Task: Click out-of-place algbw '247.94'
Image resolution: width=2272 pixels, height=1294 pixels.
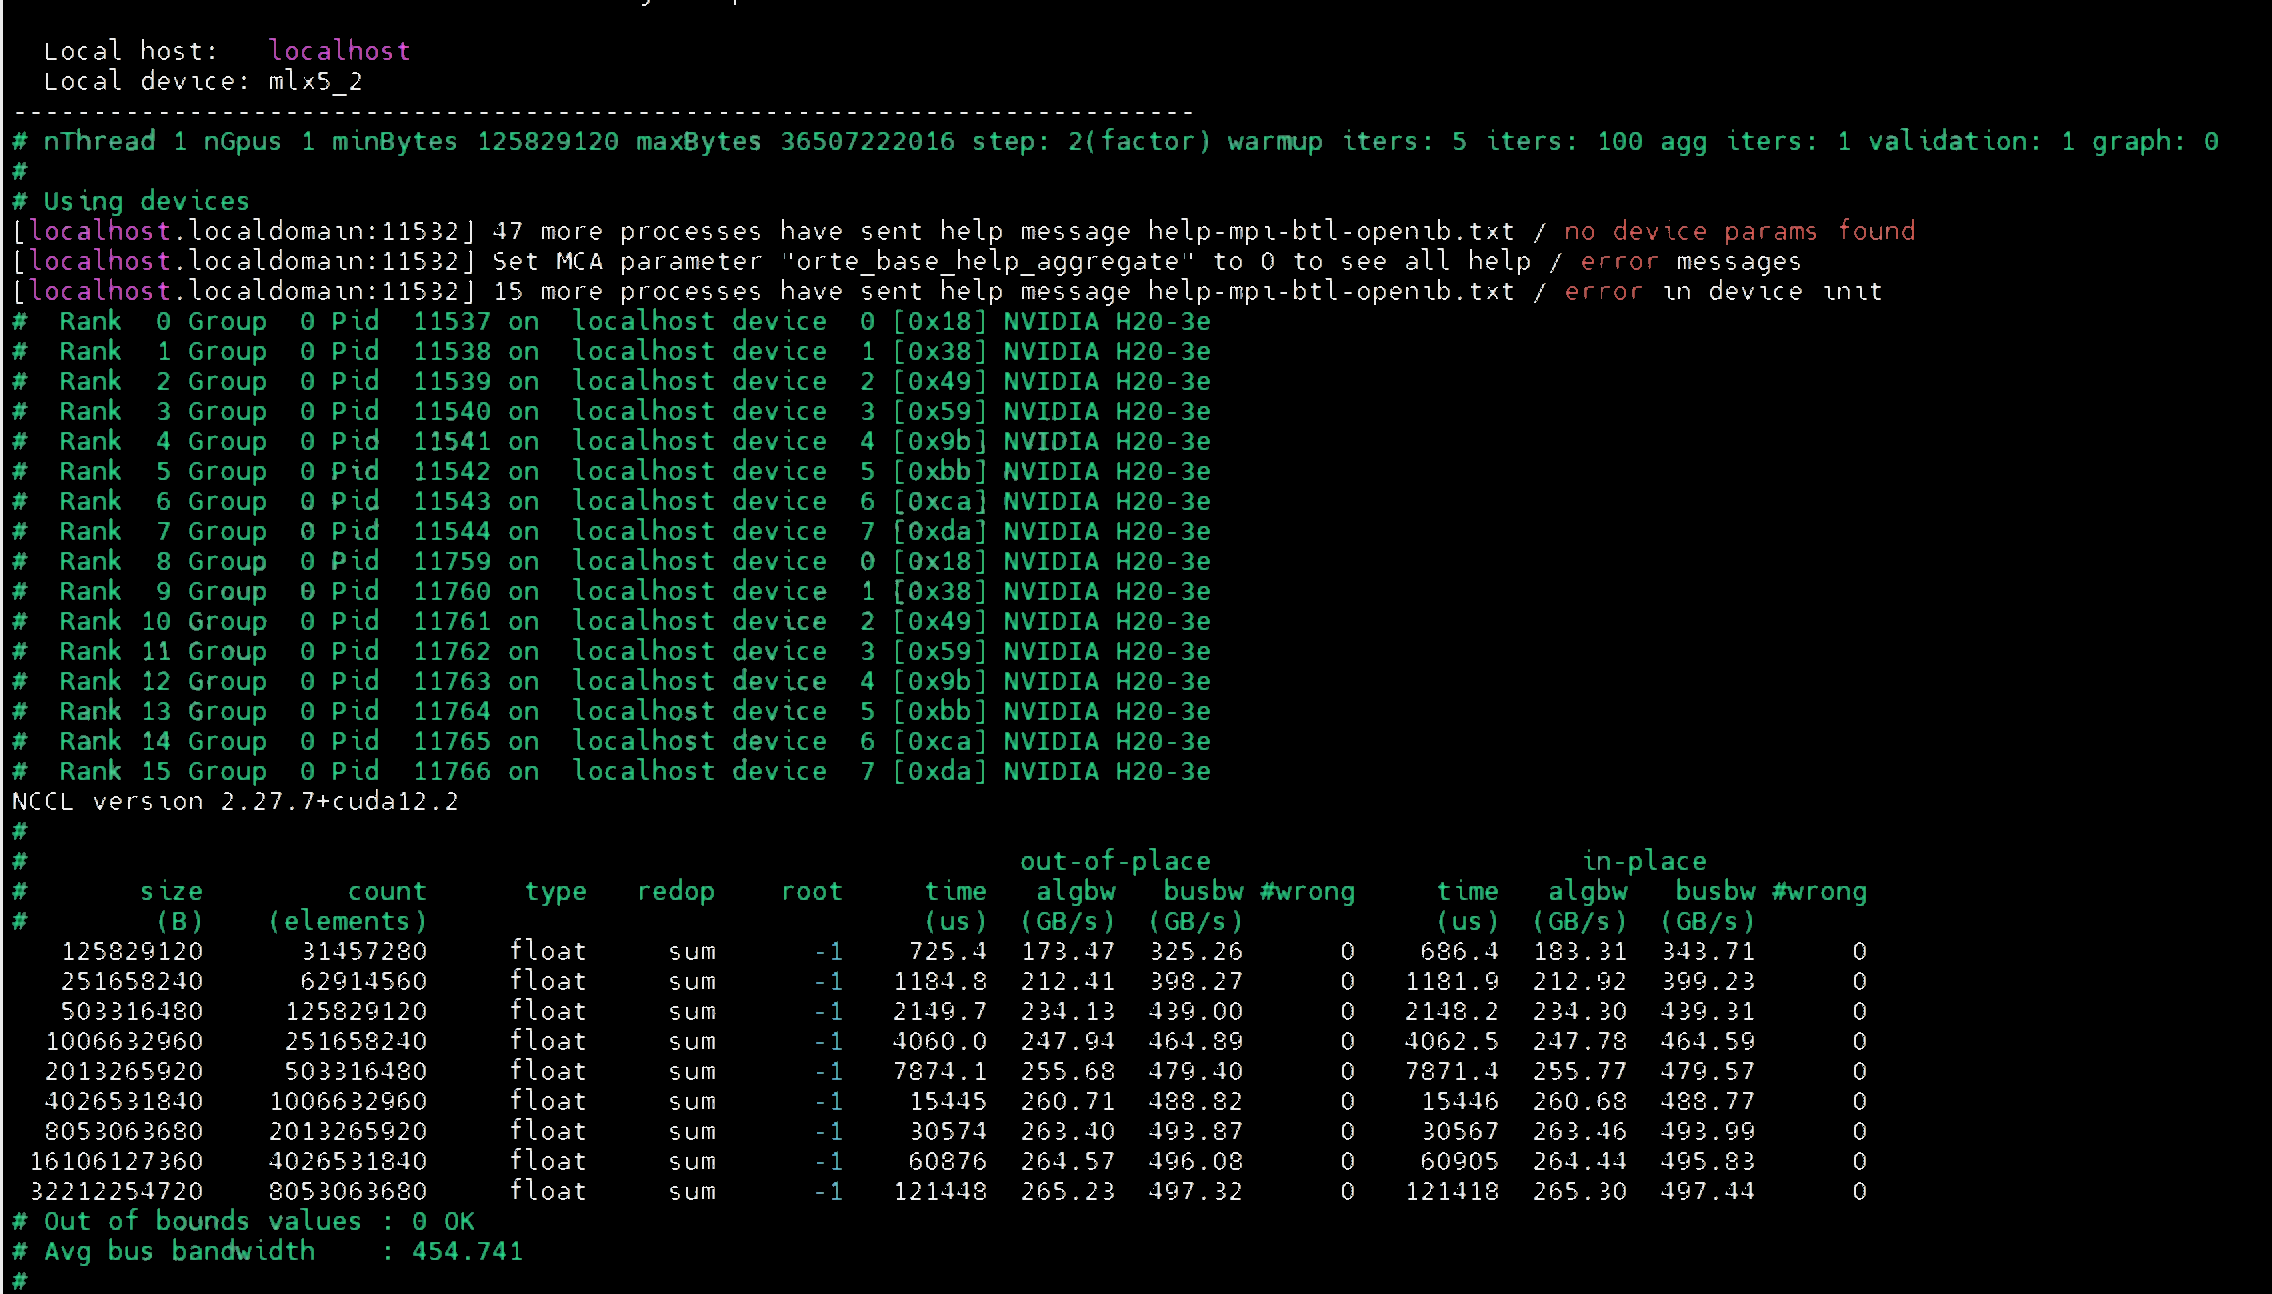Action: pos(1068,1041)
